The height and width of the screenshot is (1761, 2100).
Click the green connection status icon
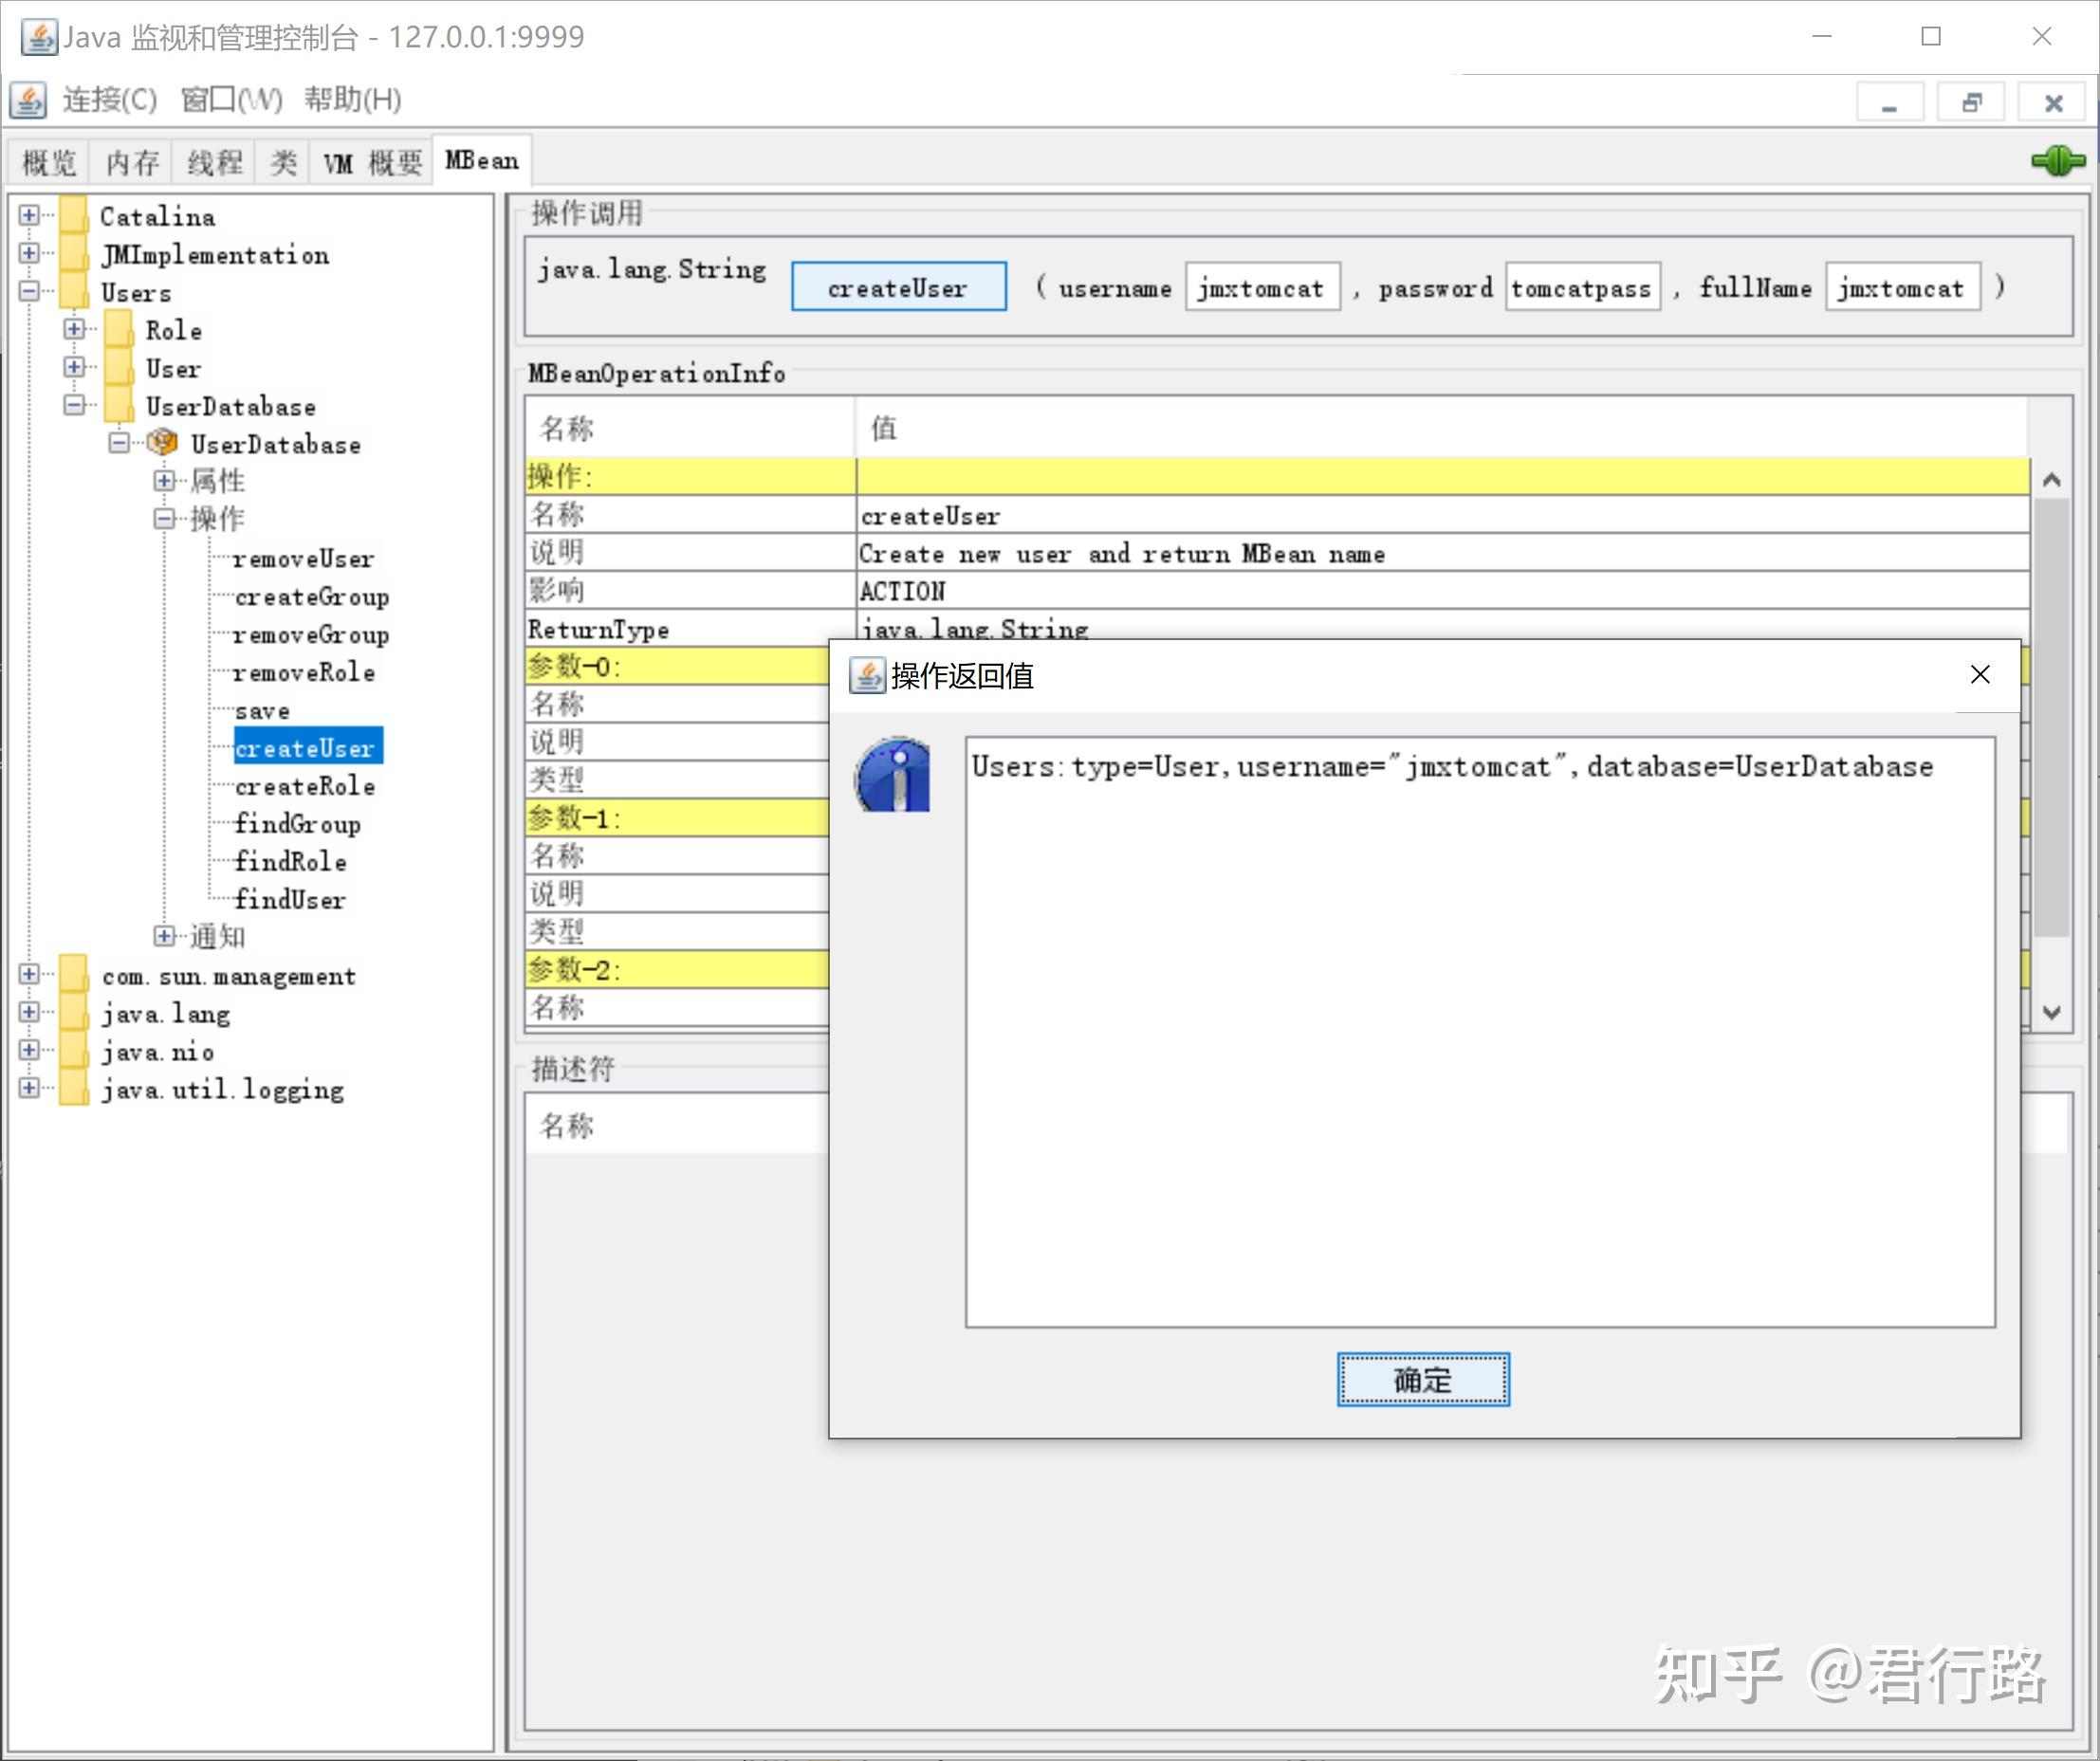coord(2058,160)
